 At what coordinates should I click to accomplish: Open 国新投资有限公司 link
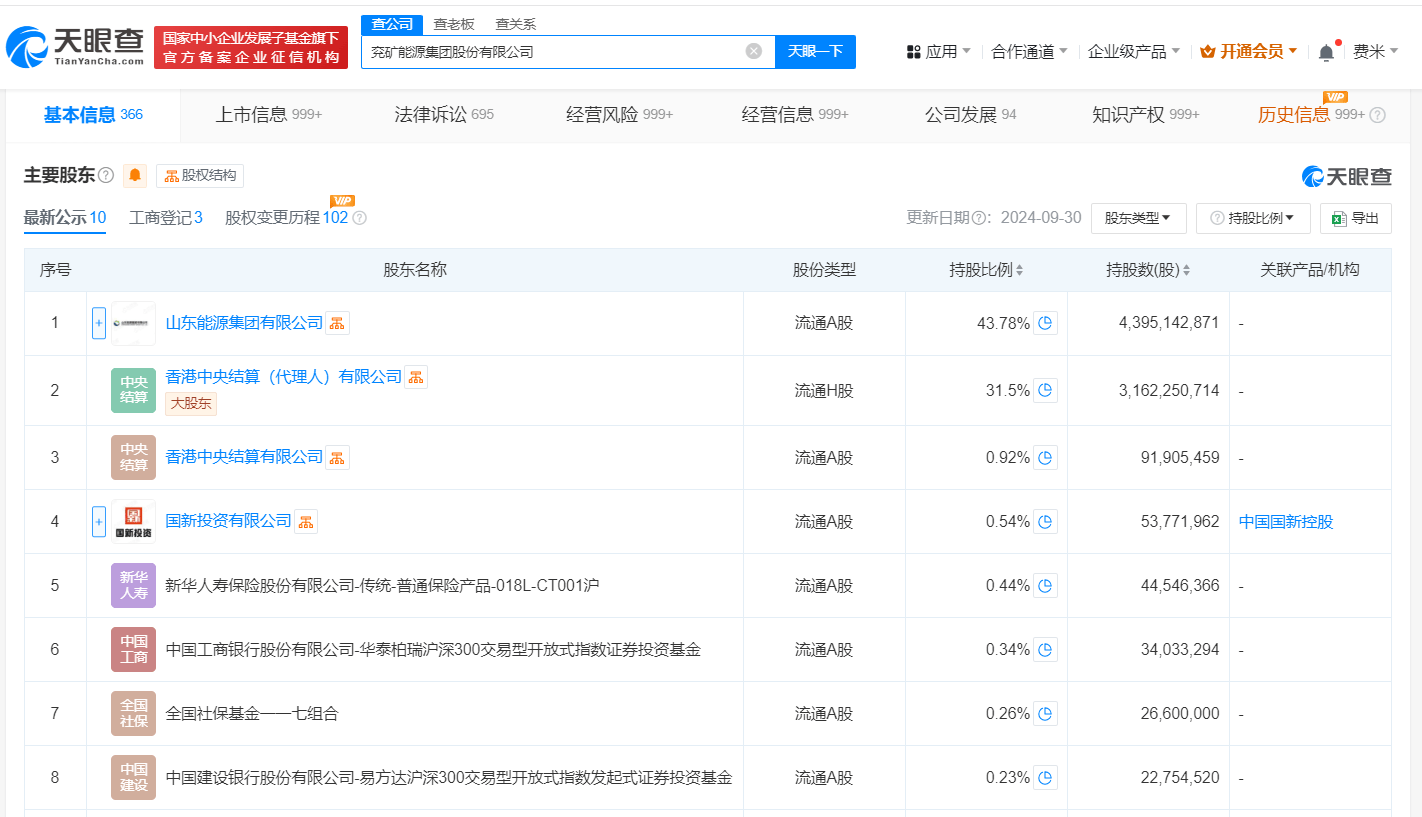(x=228, y=521)
